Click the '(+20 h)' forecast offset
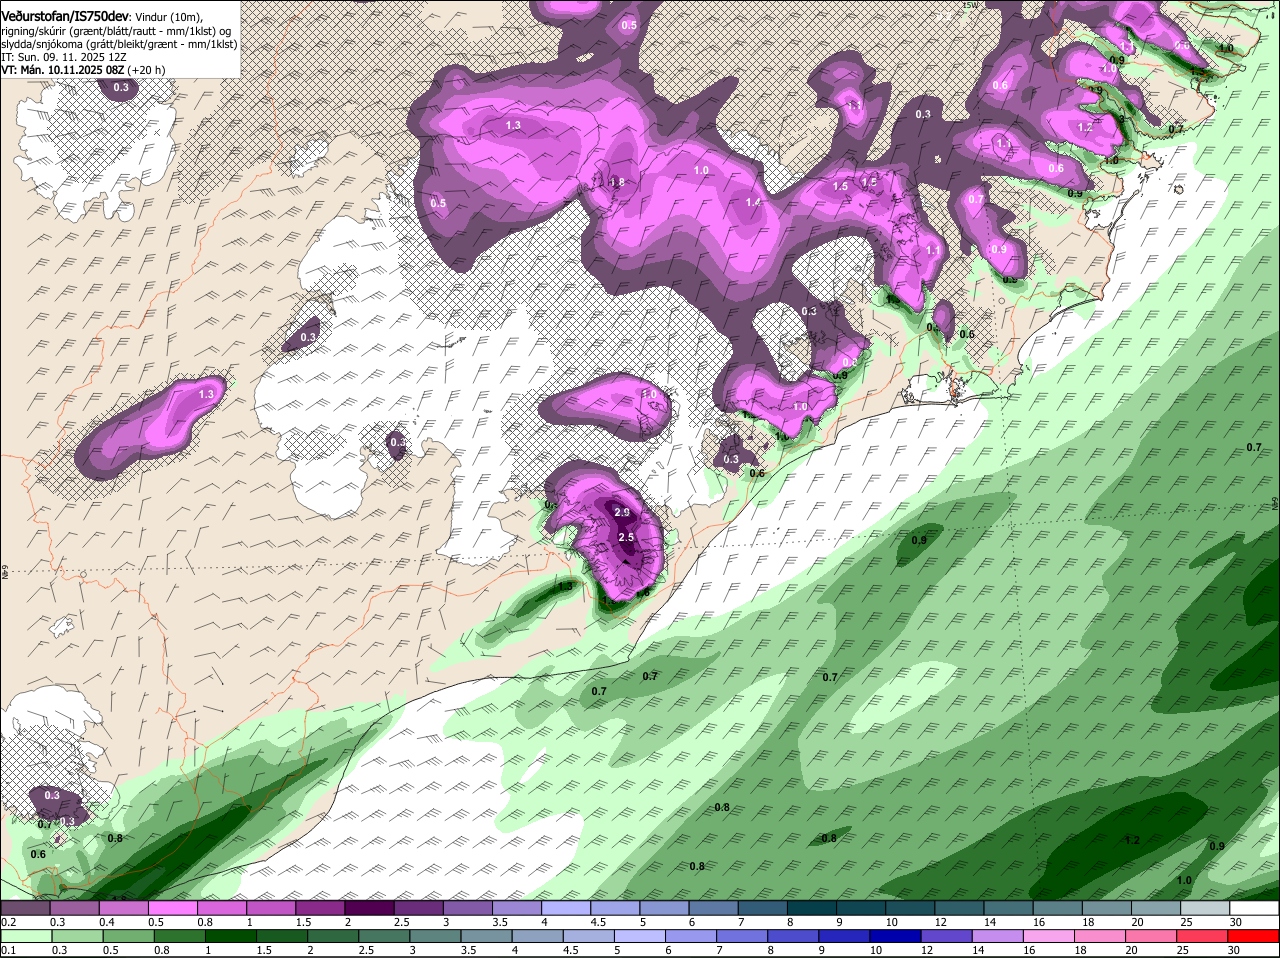Screen dimensions: 1280x958 coord(147,70)
